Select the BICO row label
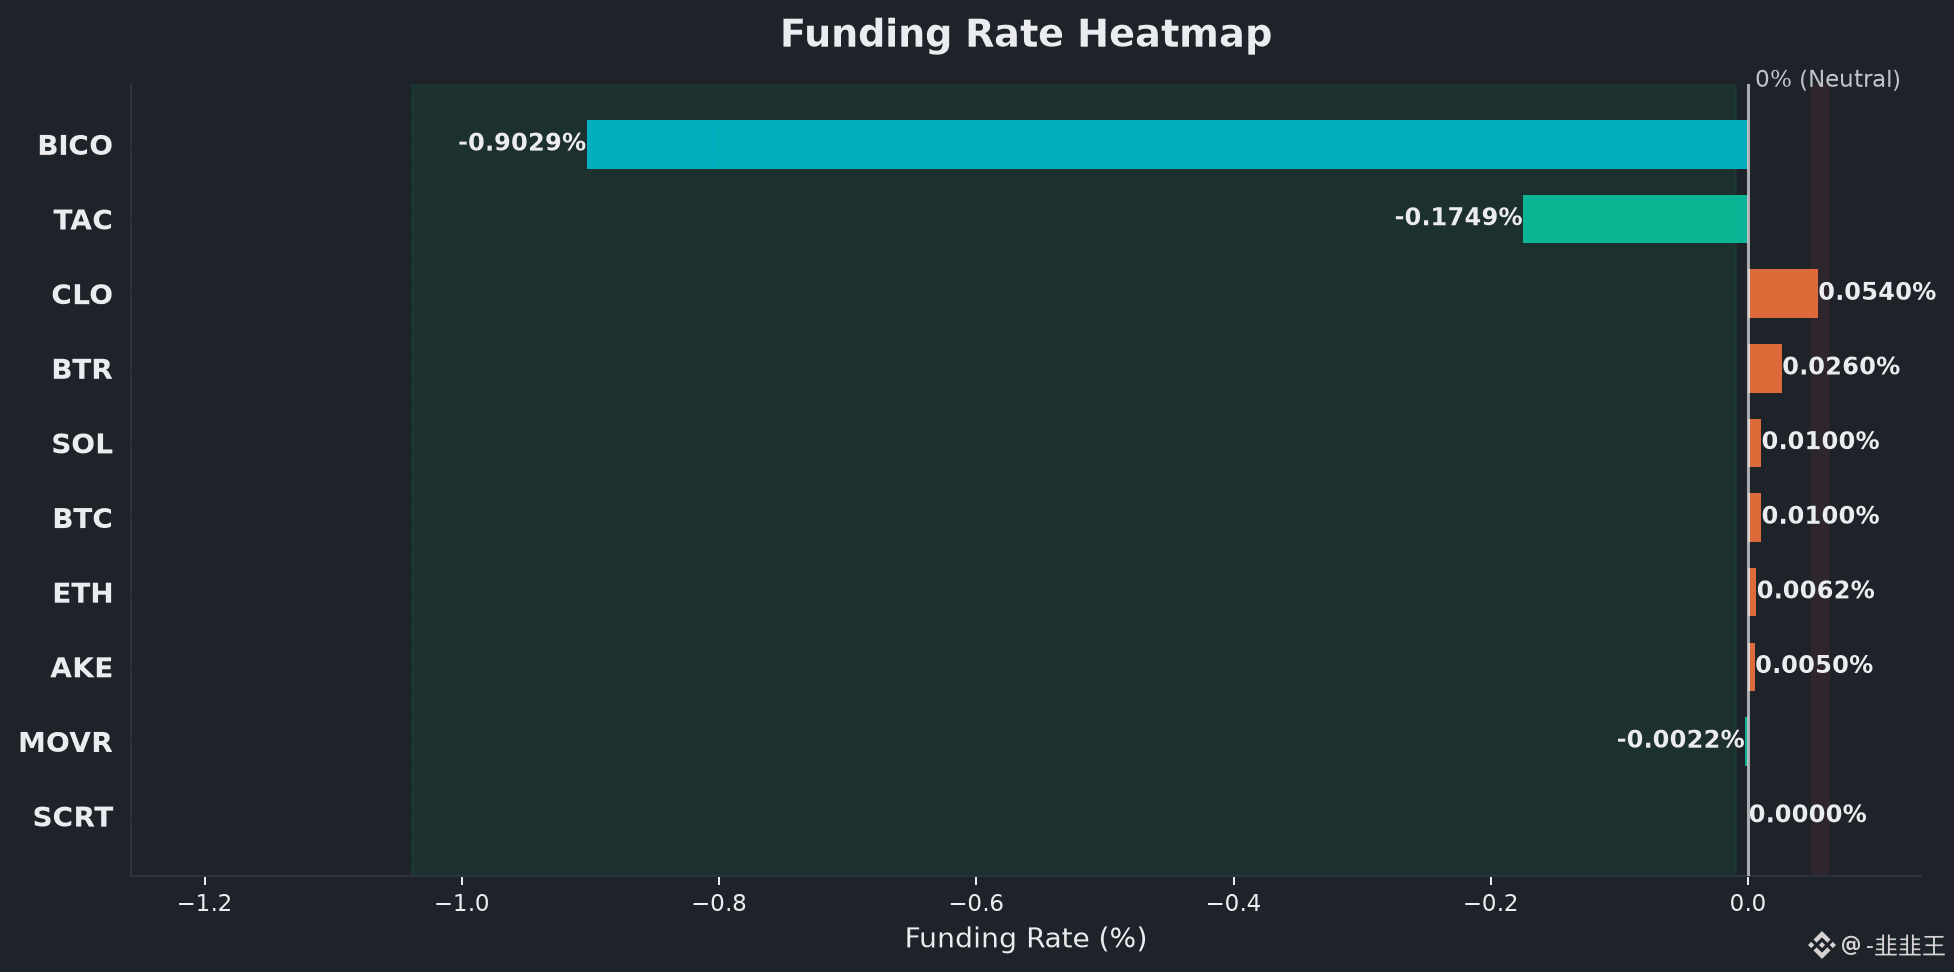Image resolution: width=1954 pixels, height=972 pixels. click(75, 145)
